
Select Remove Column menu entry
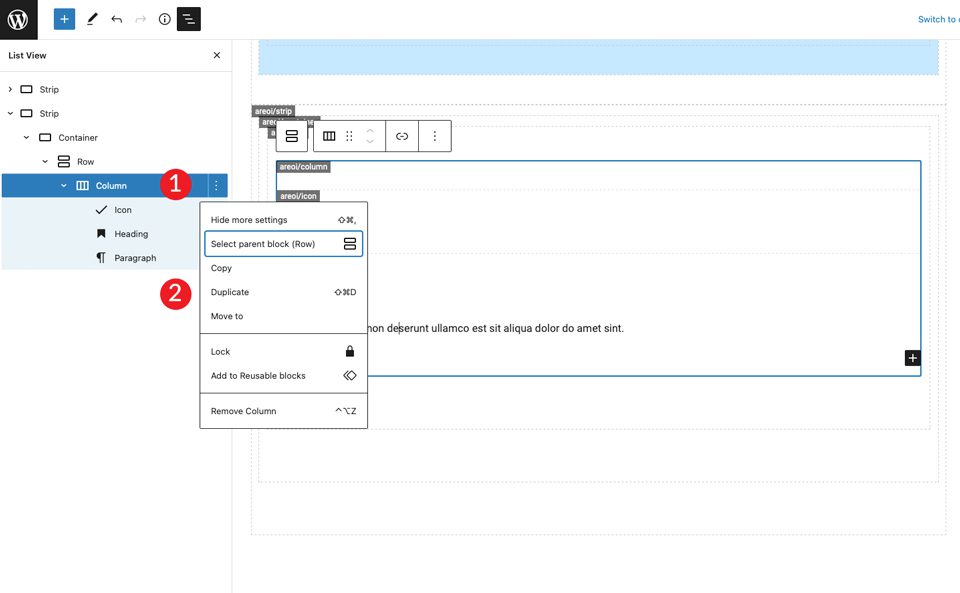click(x=244, y=411)
